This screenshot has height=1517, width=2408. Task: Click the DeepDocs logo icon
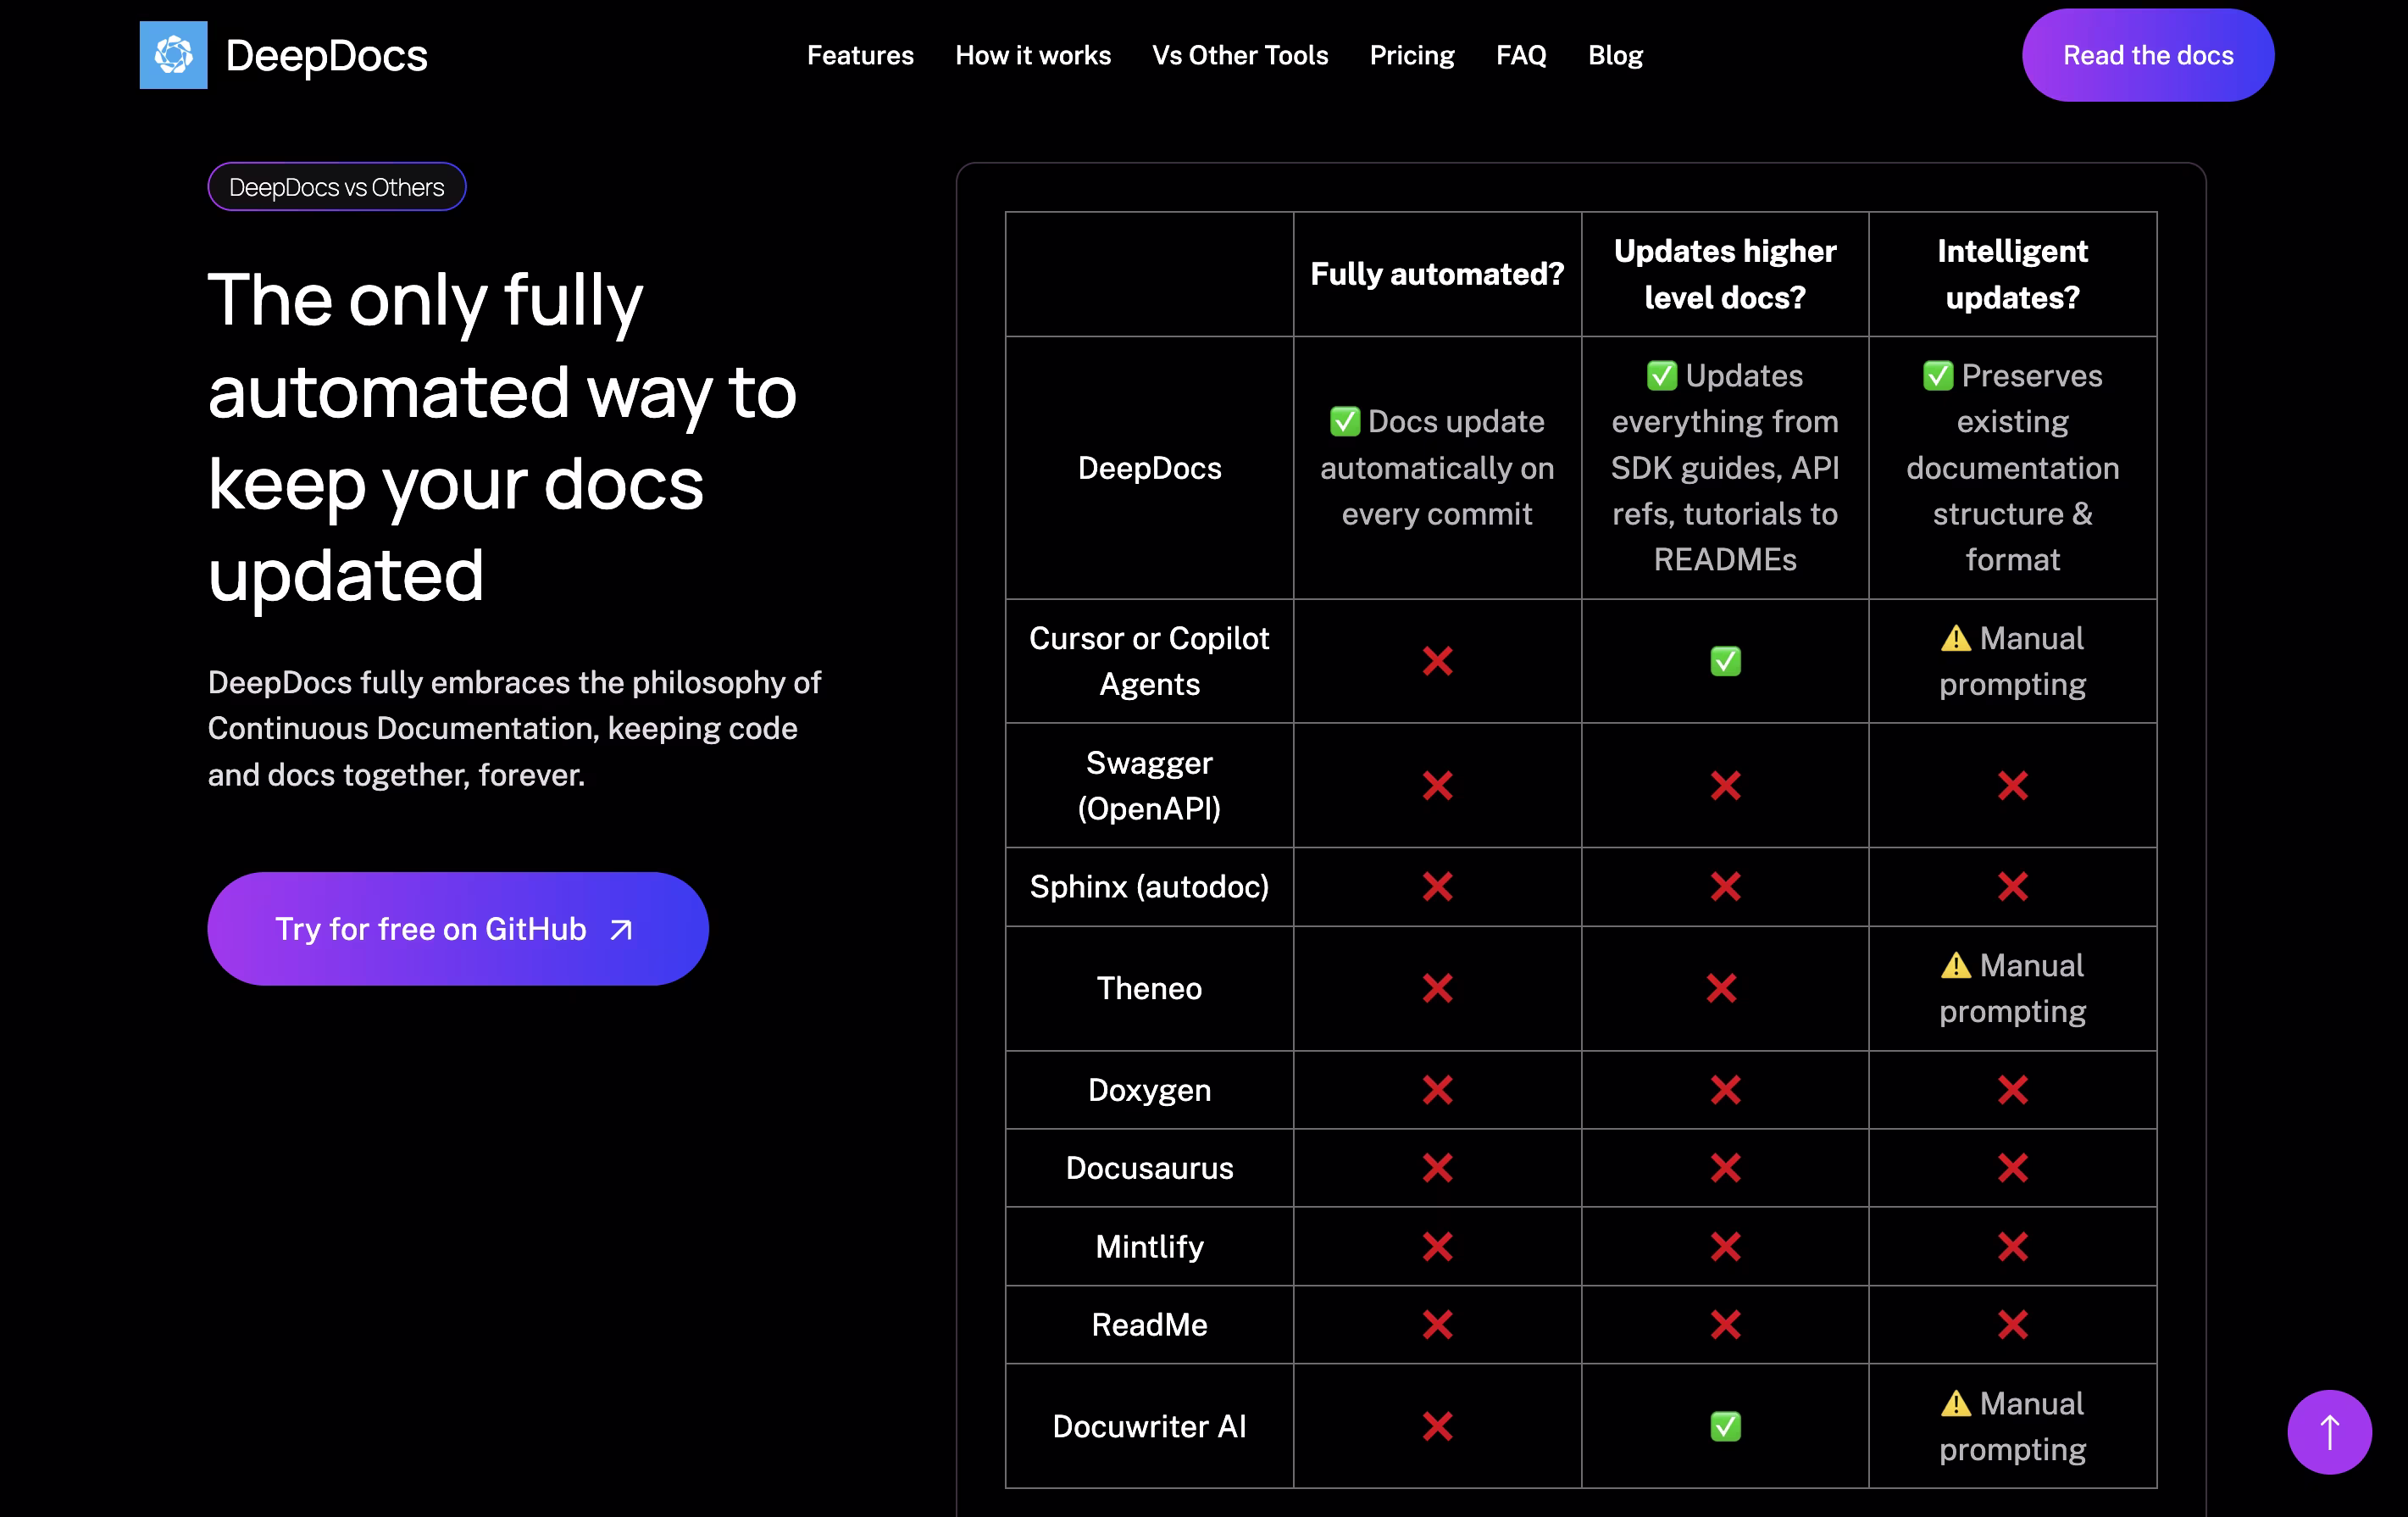173,55
